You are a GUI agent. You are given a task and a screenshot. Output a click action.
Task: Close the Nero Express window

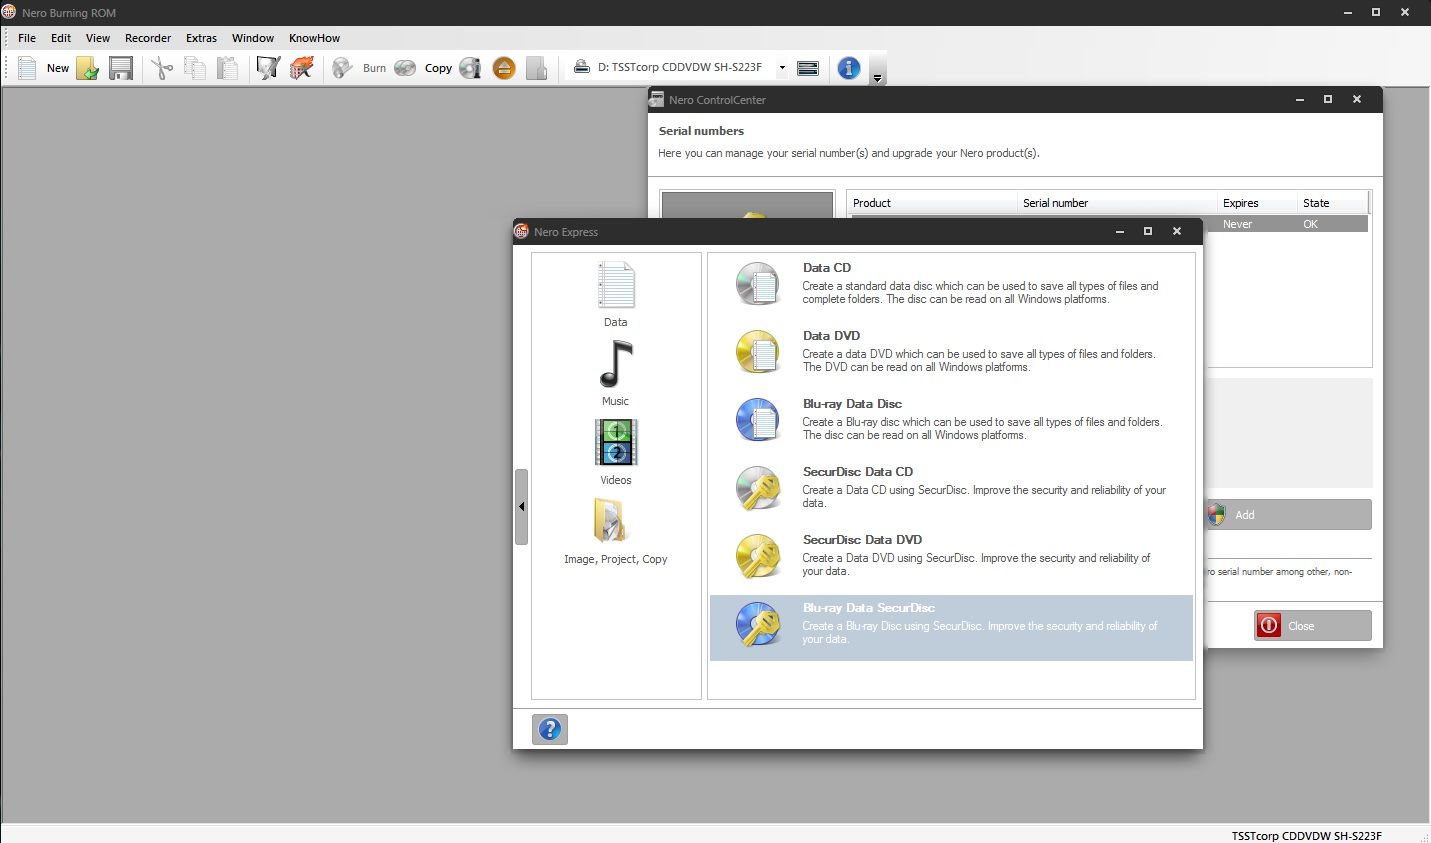click(x=1177, y=231)
